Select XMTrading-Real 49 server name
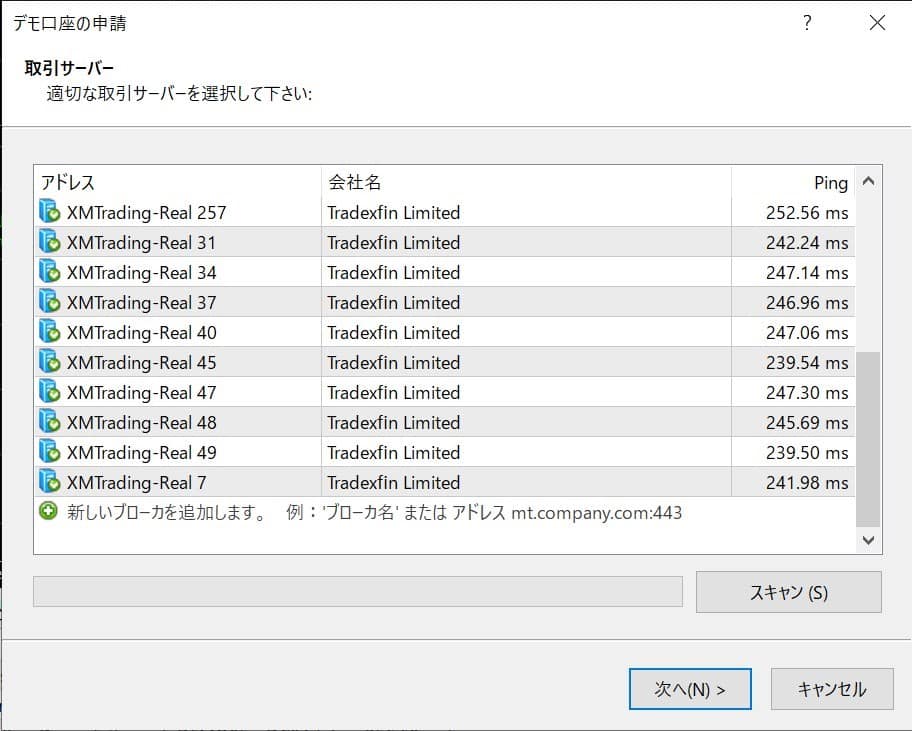912x731 pixels. (x=141, y=453)
